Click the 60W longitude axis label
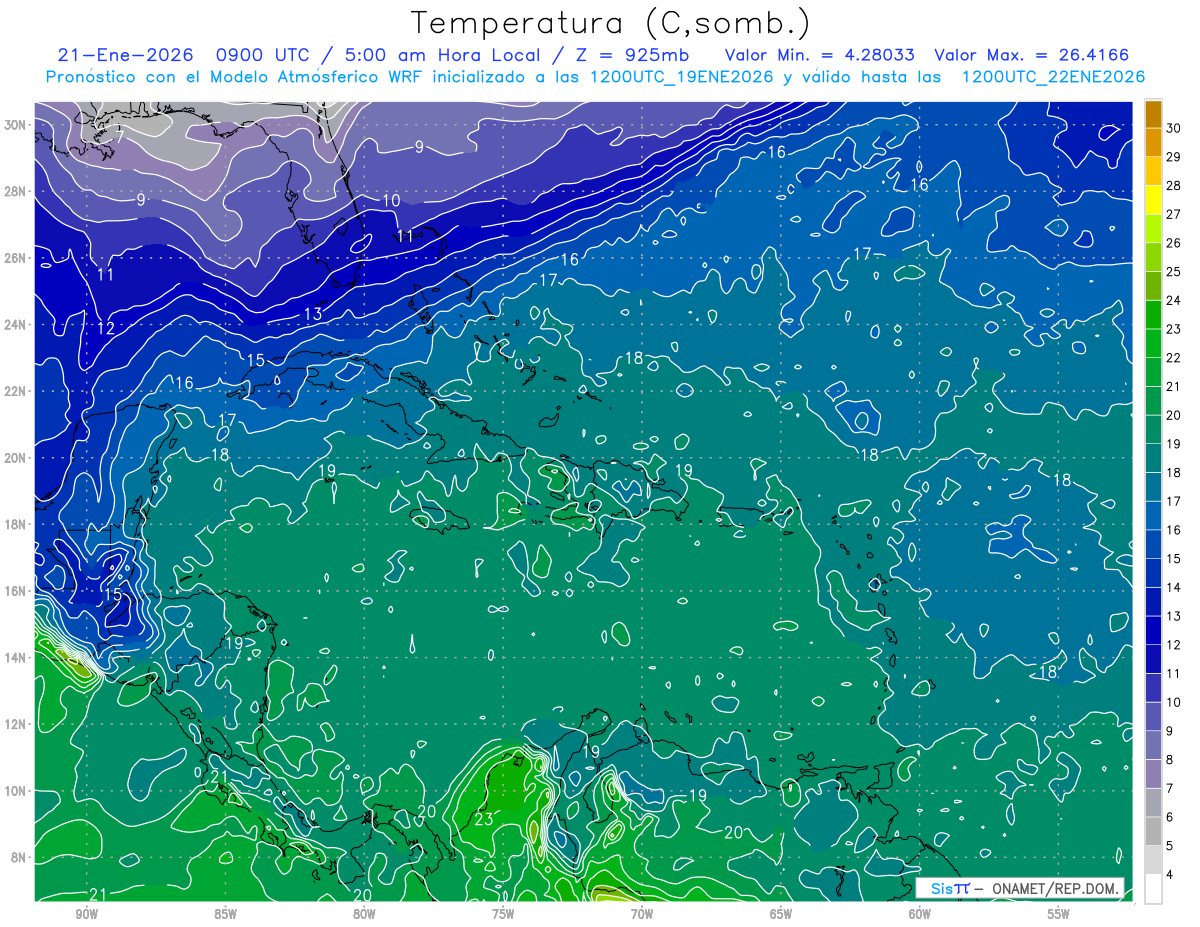The height and width of the screenshot is (927, 1200). [x=920, y=914]
